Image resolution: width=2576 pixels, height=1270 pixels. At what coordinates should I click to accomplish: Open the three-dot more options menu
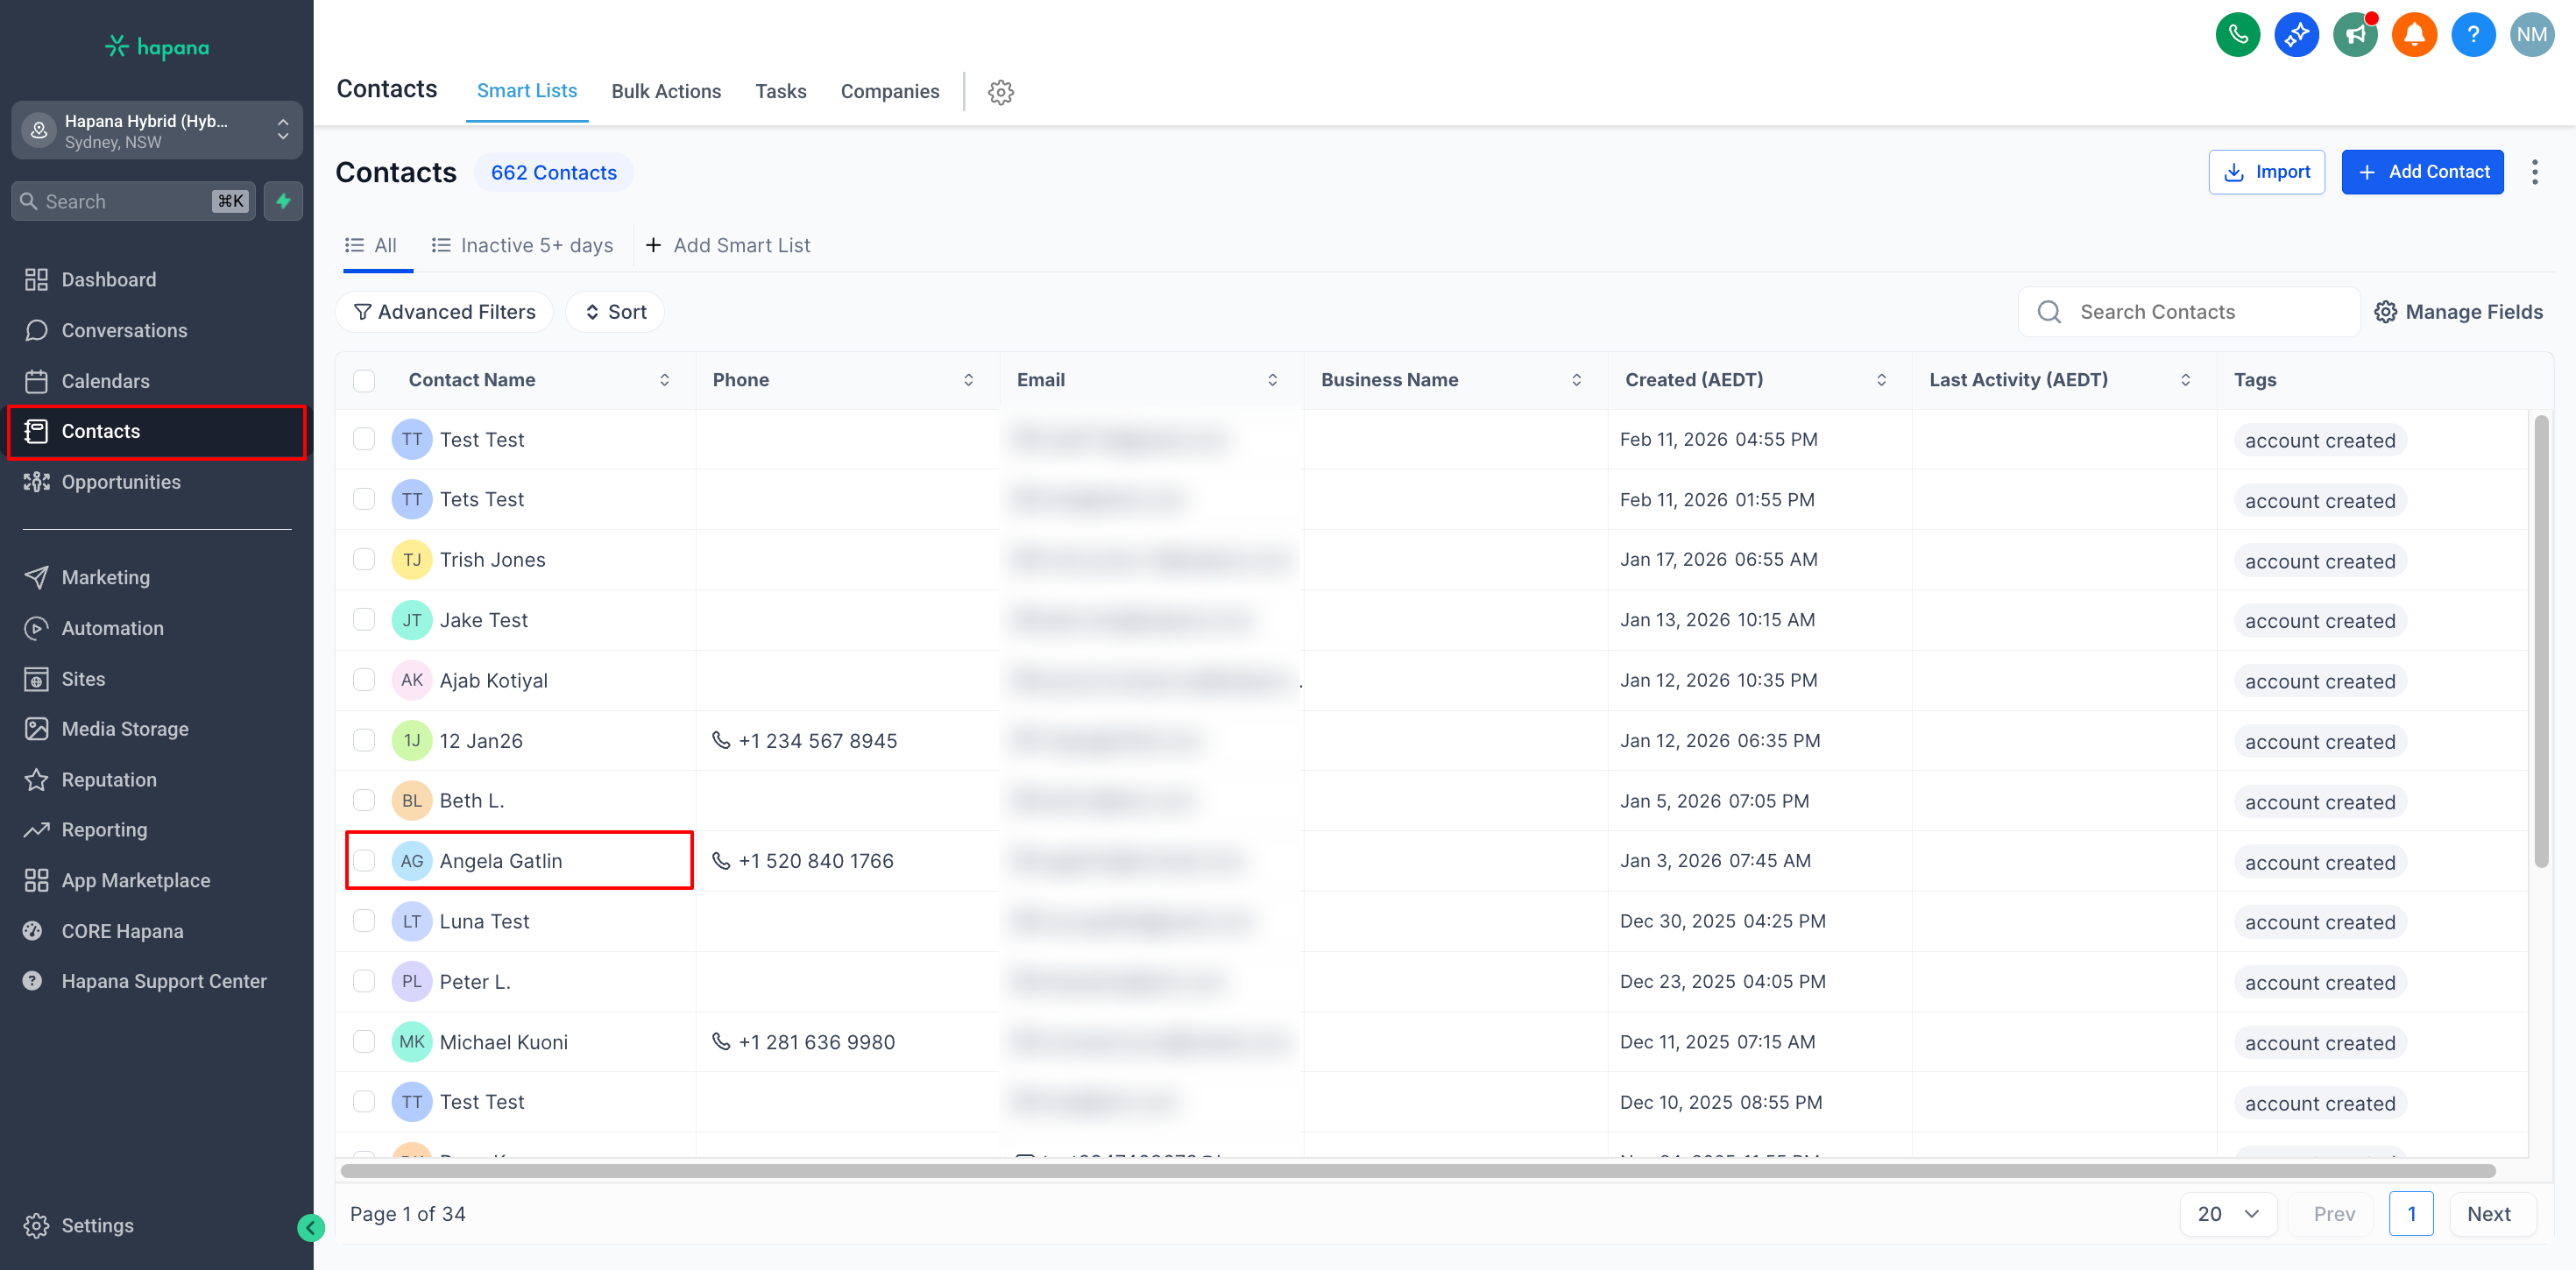point(2534,172)
